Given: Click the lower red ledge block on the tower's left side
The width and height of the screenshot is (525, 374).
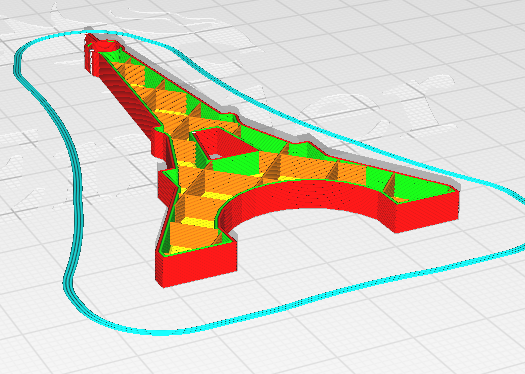Looking at the screenshot, I should click(166, 188).
